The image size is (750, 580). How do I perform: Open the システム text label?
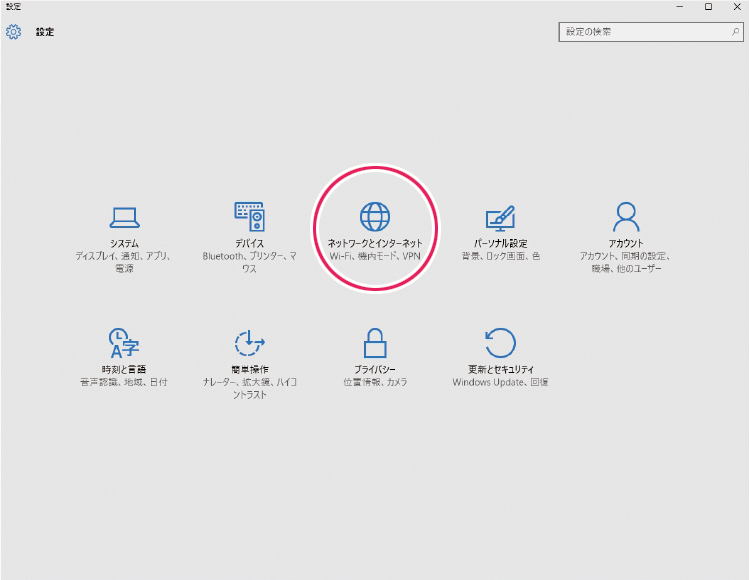pos(124,244)
